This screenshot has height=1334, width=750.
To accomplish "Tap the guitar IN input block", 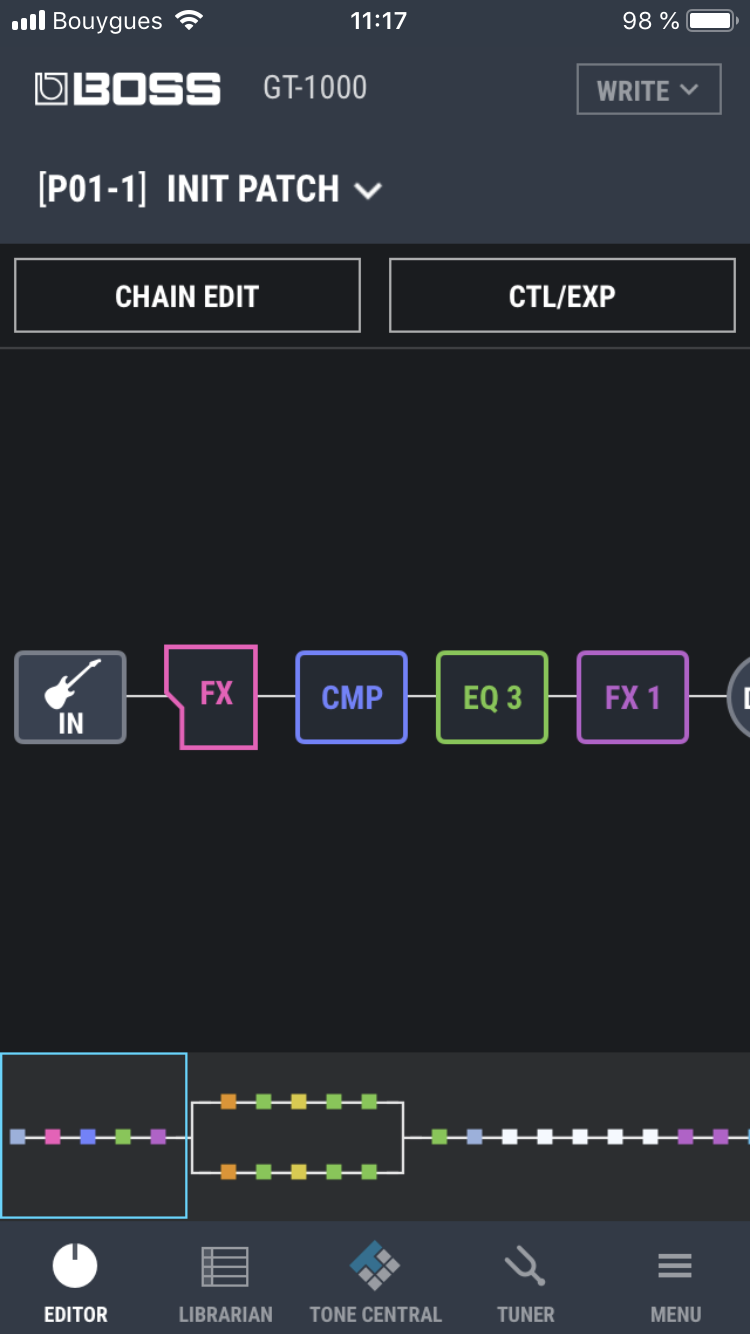I will [70, 697].
